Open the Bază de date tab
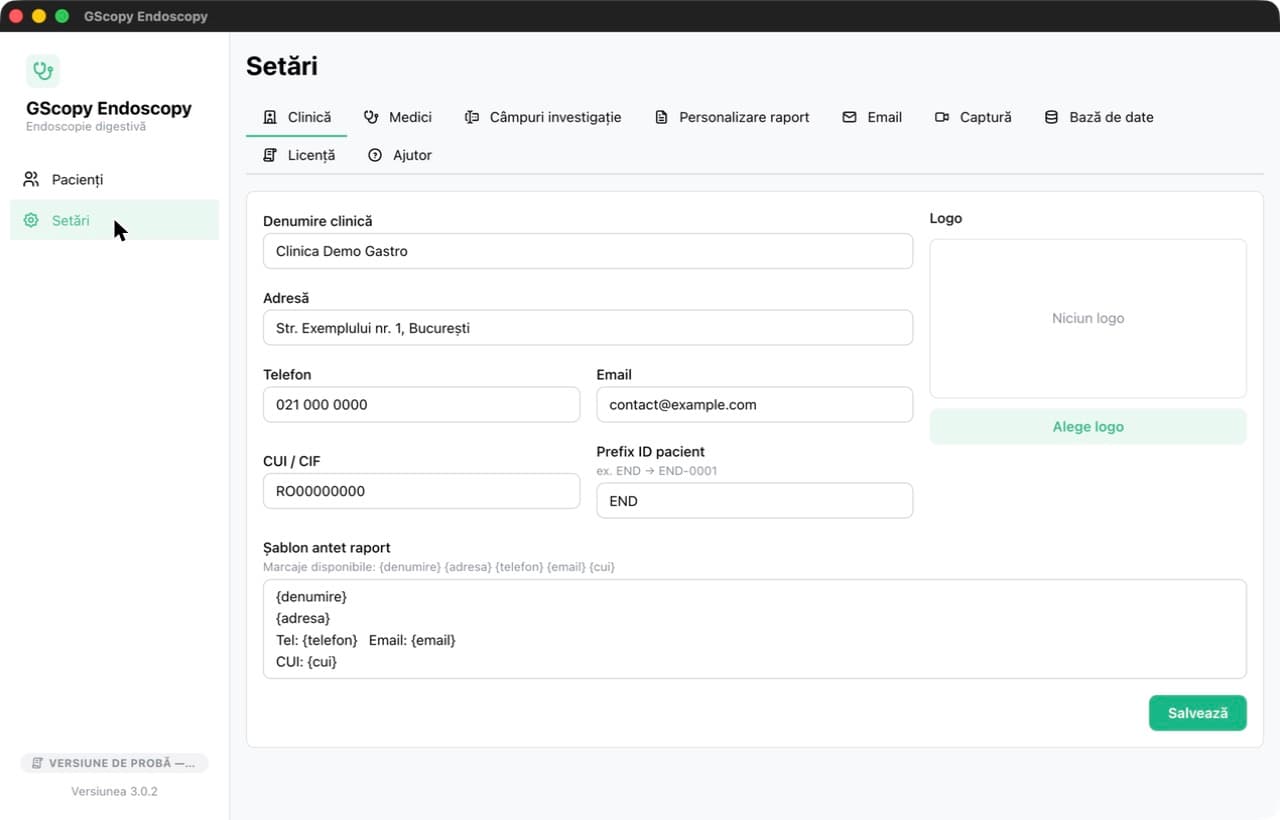The height and width of the screenshot is (820, 1280). point(1099,117)
